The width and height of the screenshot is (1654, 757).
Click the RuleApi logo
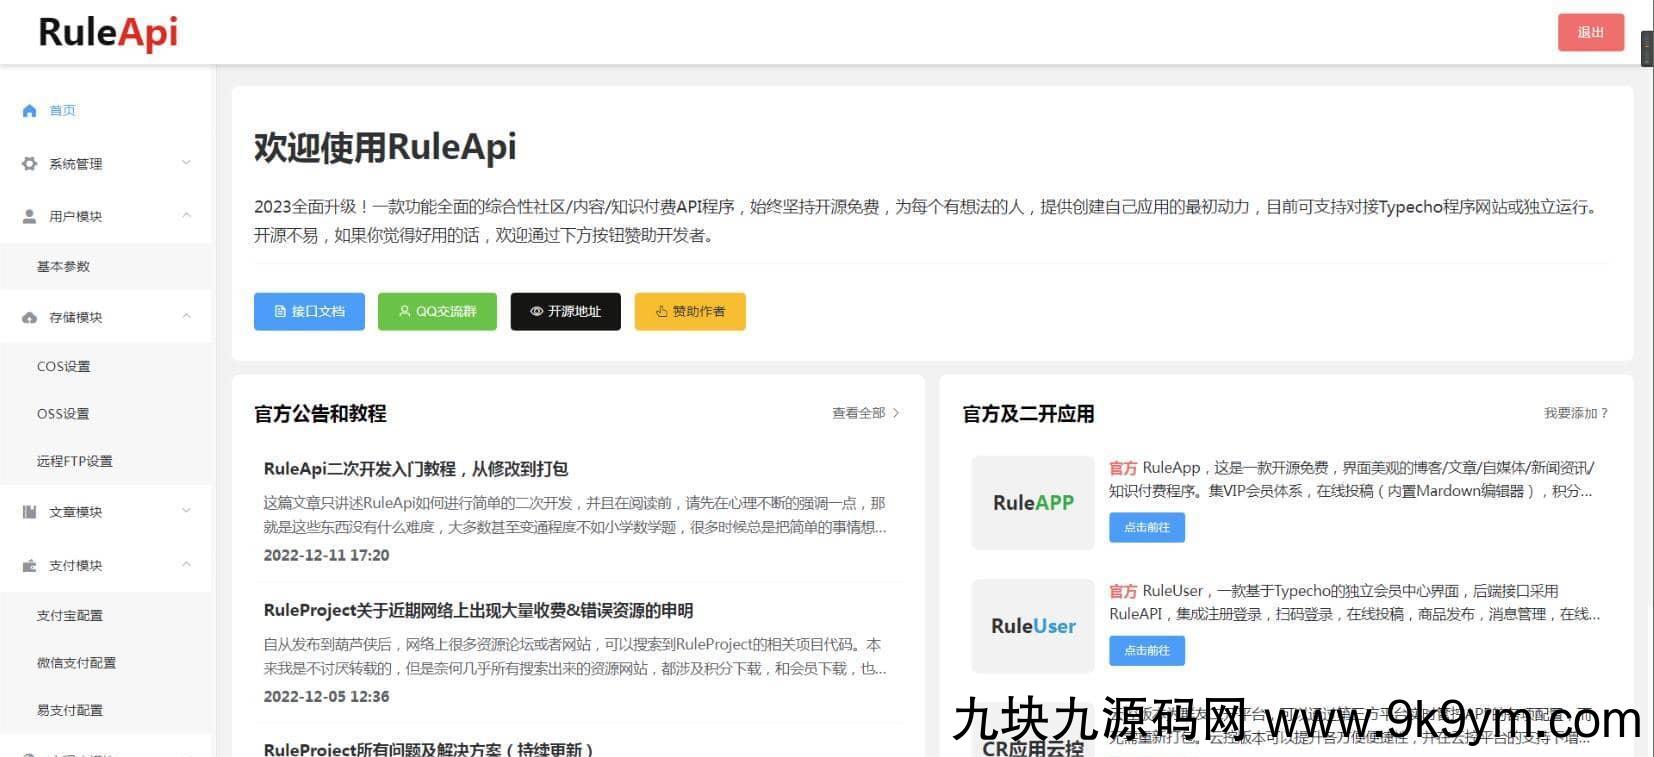pos(108,32)
